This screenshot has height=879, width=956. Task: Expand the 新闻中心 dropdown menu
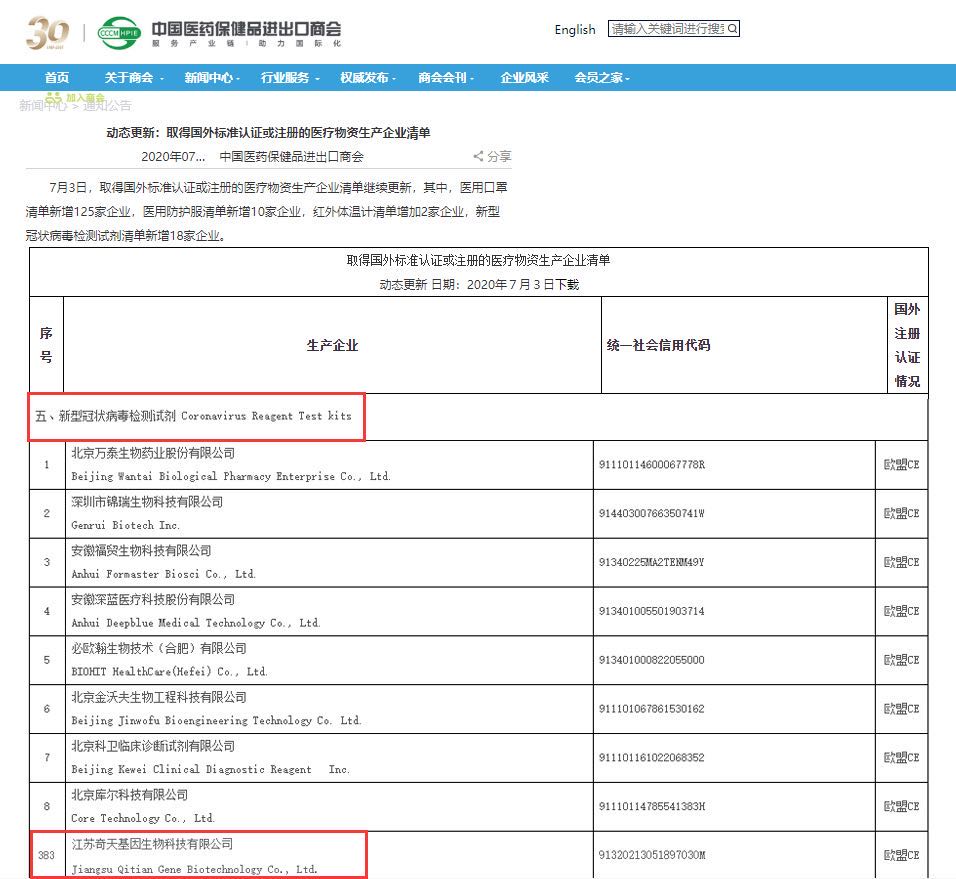pyautogui.click(x=212, y=77)
